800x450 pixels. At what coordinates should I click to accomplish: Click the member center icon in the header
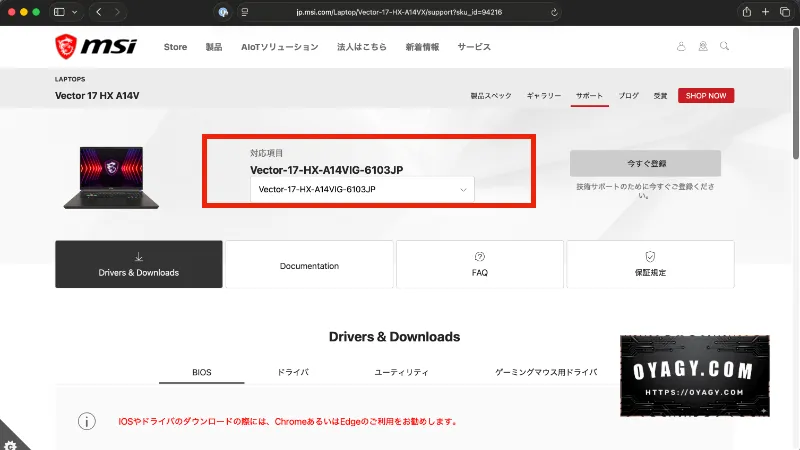tap(703, 46)
